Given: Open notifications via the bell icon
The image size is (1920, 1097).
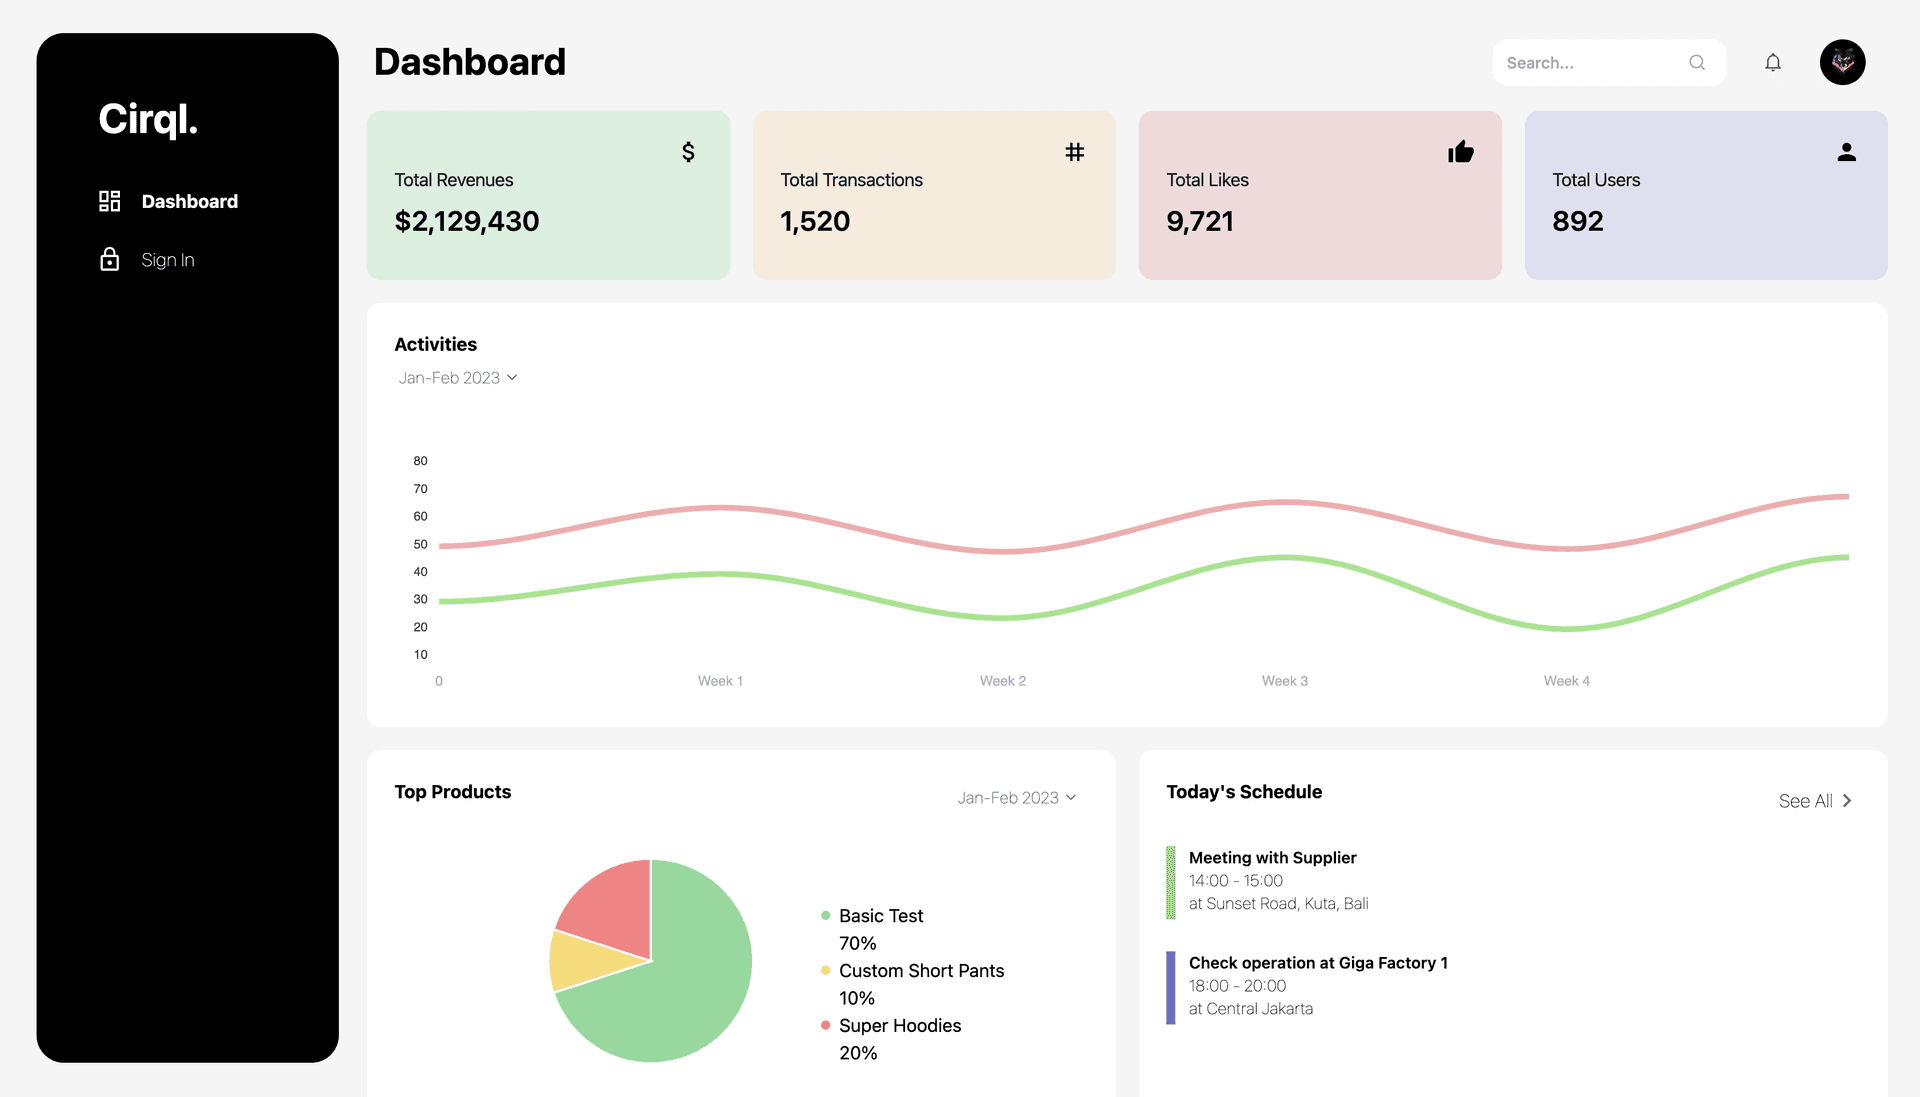Looking at the screenshot, I should (1772, 62).
